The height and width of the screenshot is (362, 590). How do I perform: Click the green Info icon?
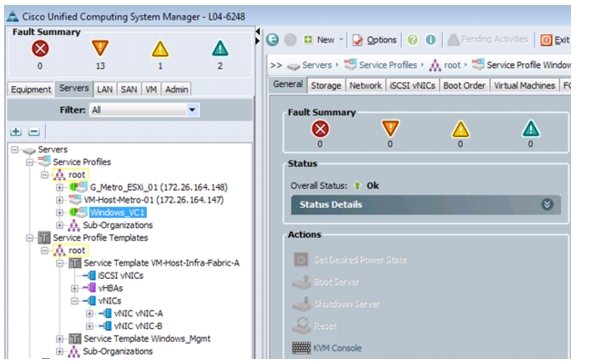pos(431,40)
